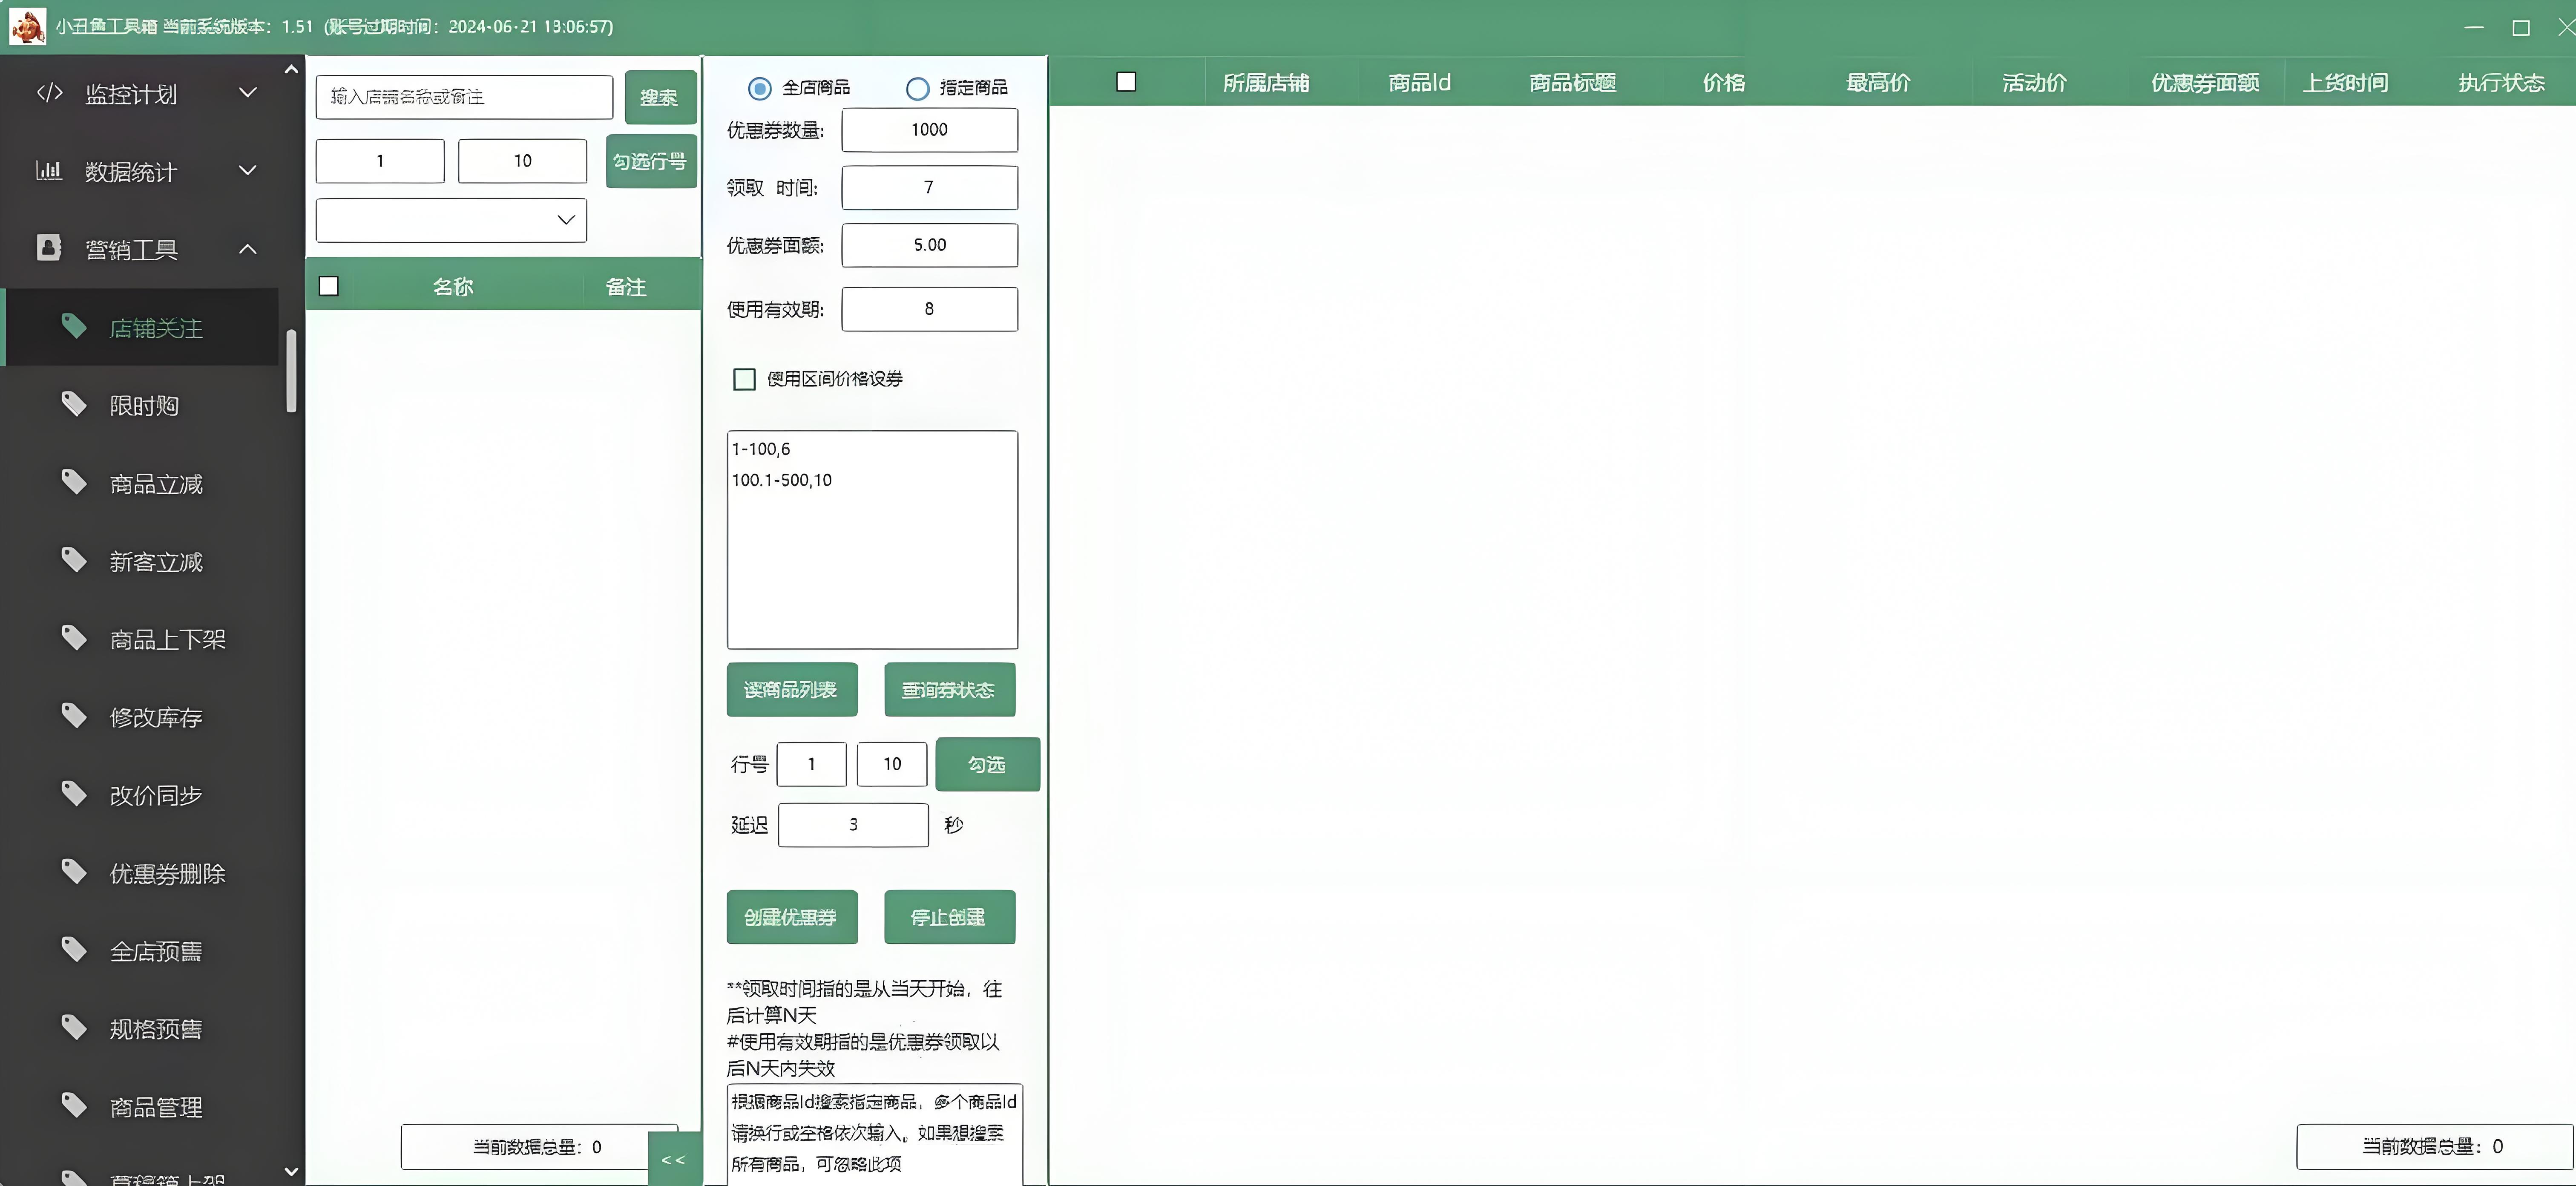The width and height of the screenshot is (2576, 1186).
Task: Open the 新客立减 menu item
Action: tap(156, 562)
